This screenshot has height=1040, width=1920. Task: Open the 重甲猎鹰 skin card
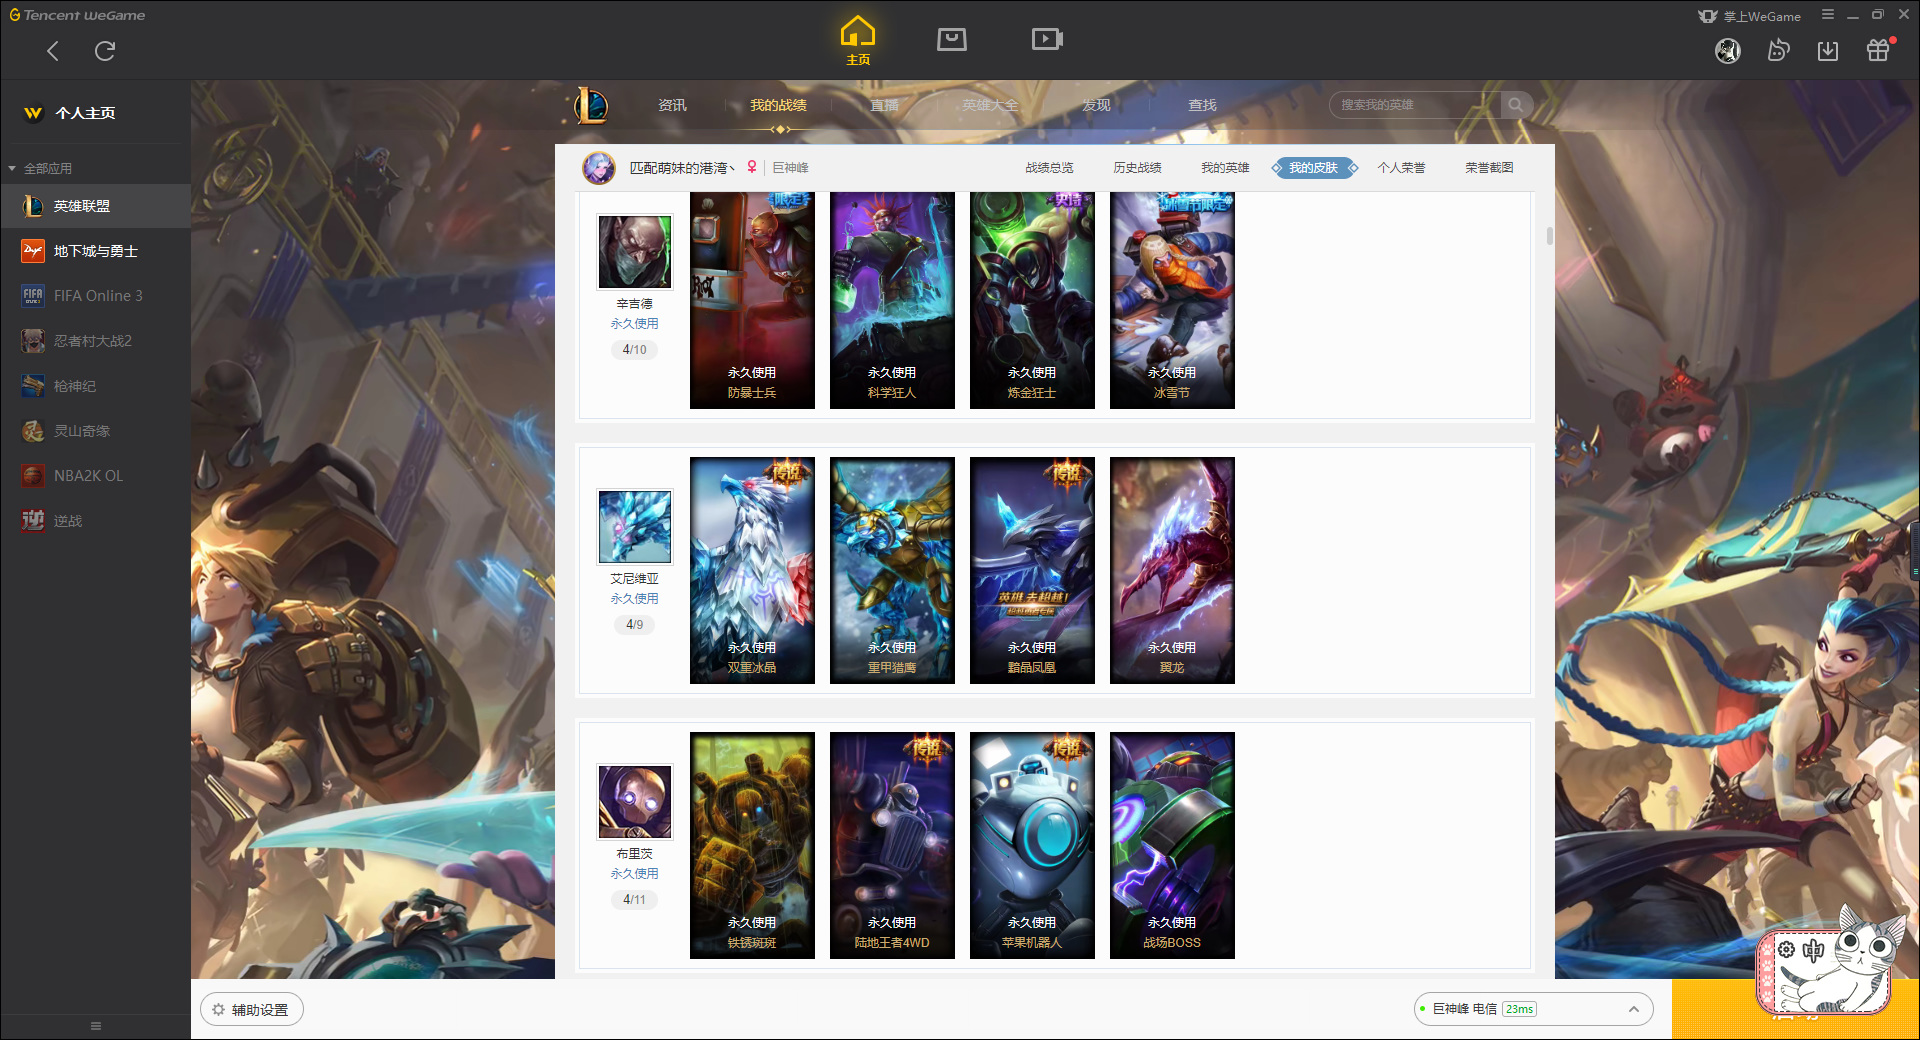[892, 570]
